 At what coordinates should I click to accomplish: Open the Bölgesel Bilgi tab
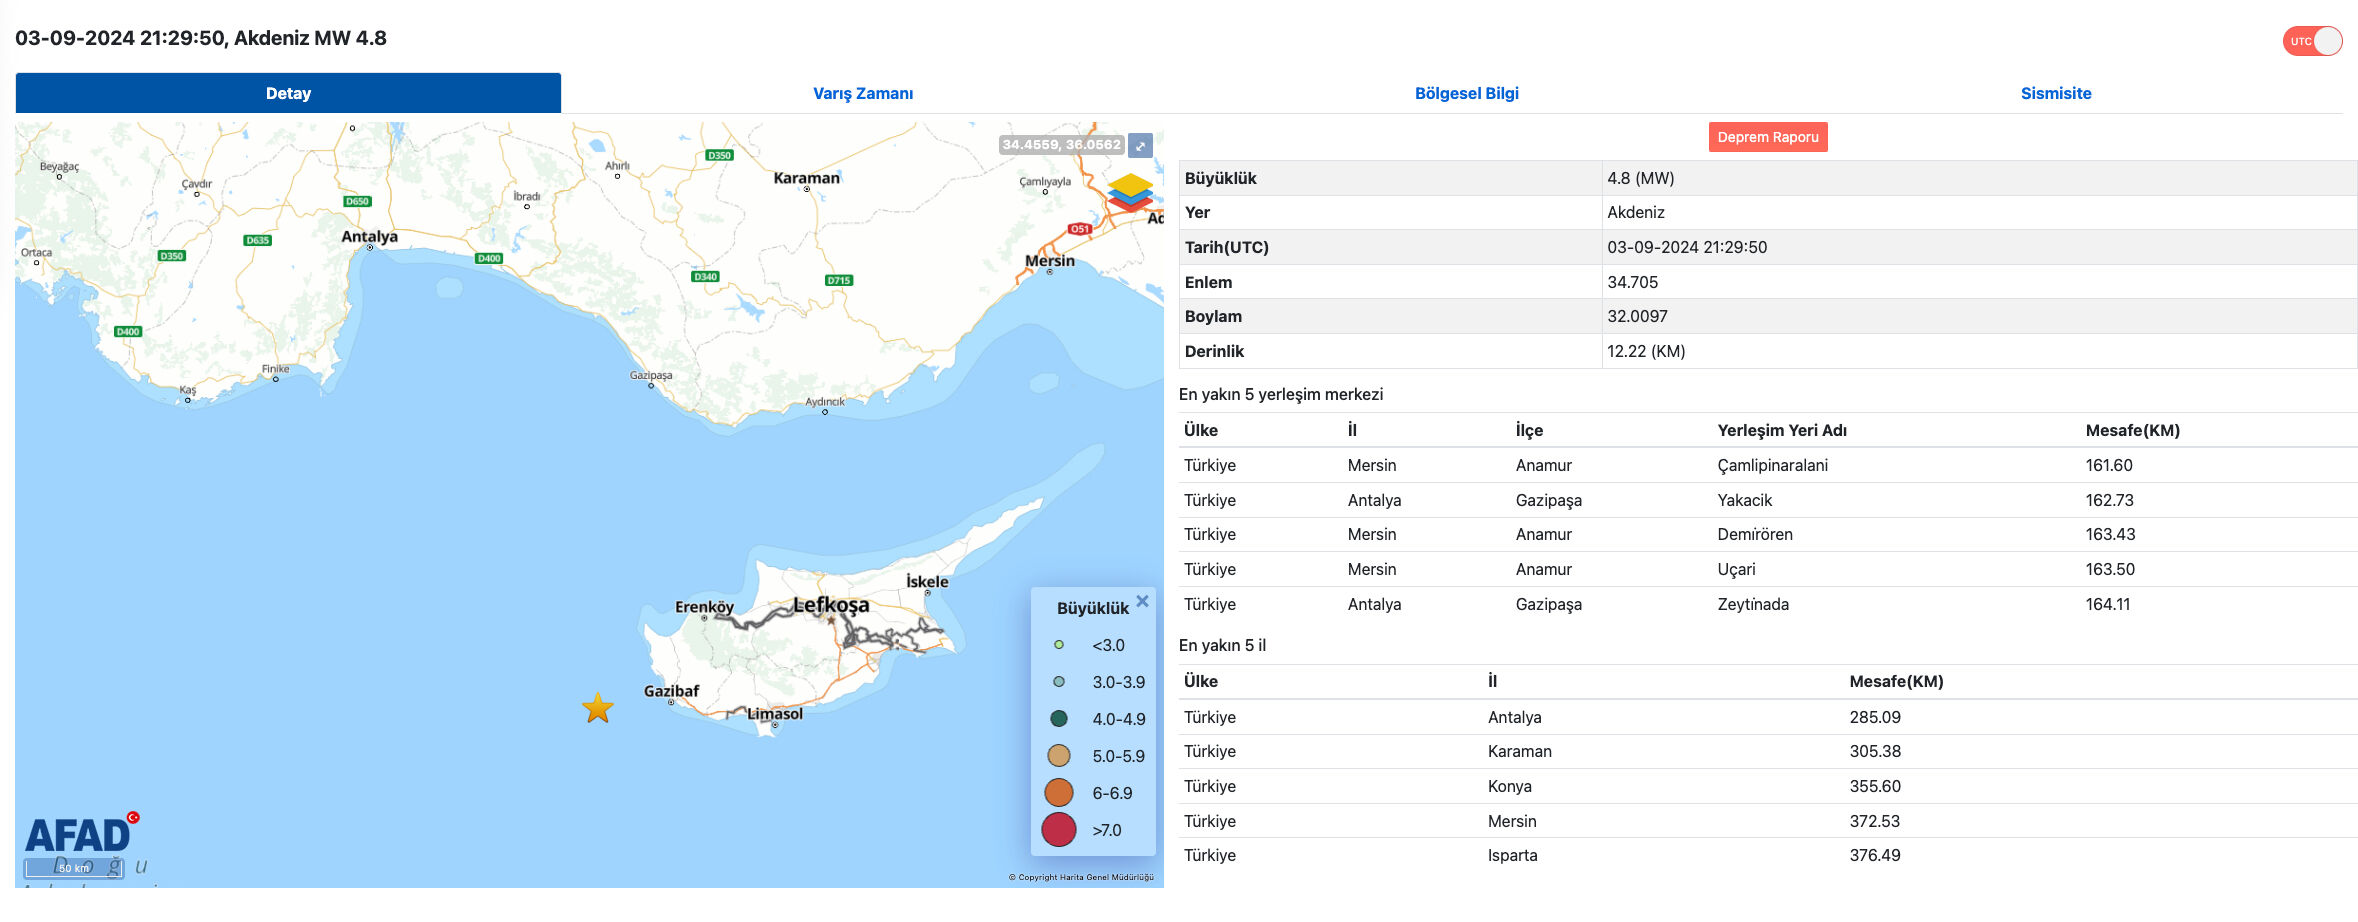tap(1466, 92)
